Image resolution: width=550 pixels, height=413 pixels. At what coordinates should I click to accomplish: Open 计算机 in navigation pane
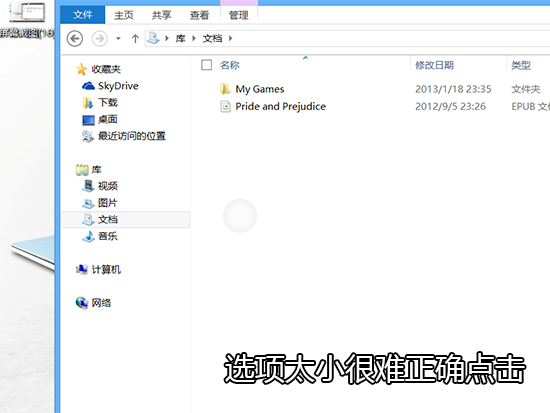(106, 269)
